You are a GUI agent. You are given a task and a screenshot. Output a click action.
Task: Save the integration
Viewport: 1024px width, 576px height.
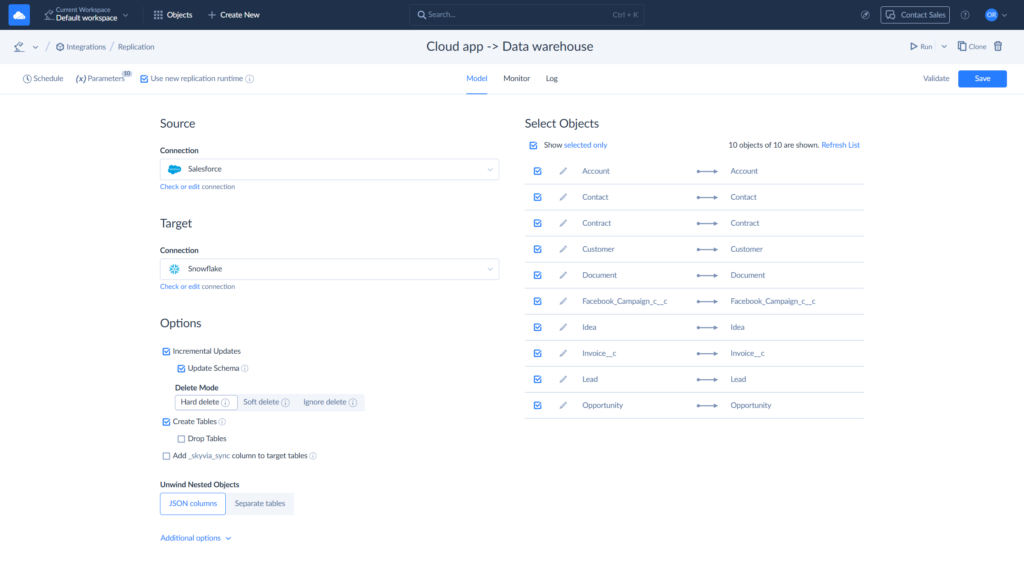[982, 78]
